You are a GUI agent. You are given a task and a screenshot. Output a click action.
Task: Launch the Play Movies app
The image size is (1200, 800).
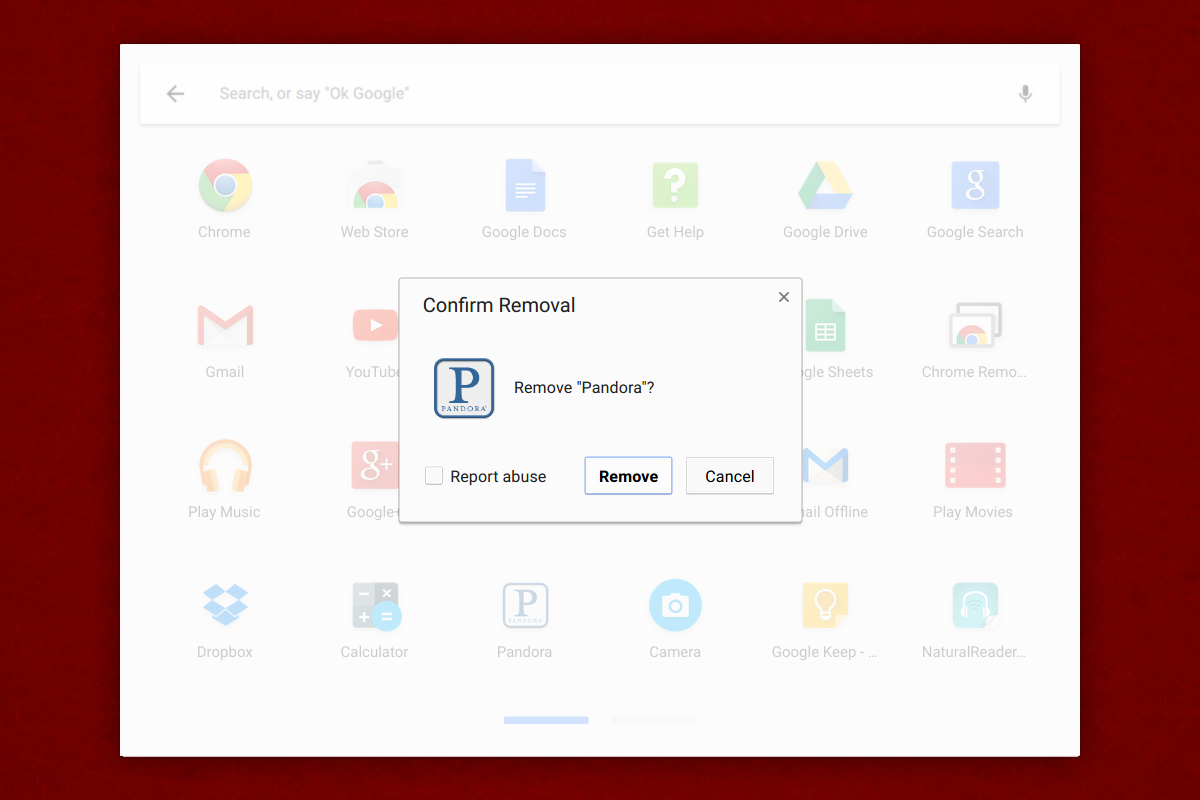pos(975,466)
